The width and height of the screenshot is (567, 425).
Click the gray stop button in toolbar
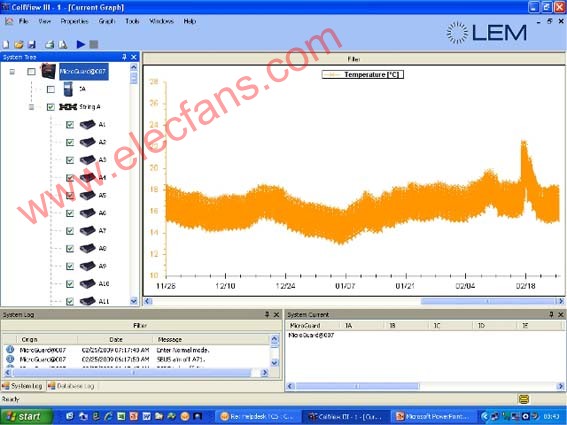tap(94, 44)
